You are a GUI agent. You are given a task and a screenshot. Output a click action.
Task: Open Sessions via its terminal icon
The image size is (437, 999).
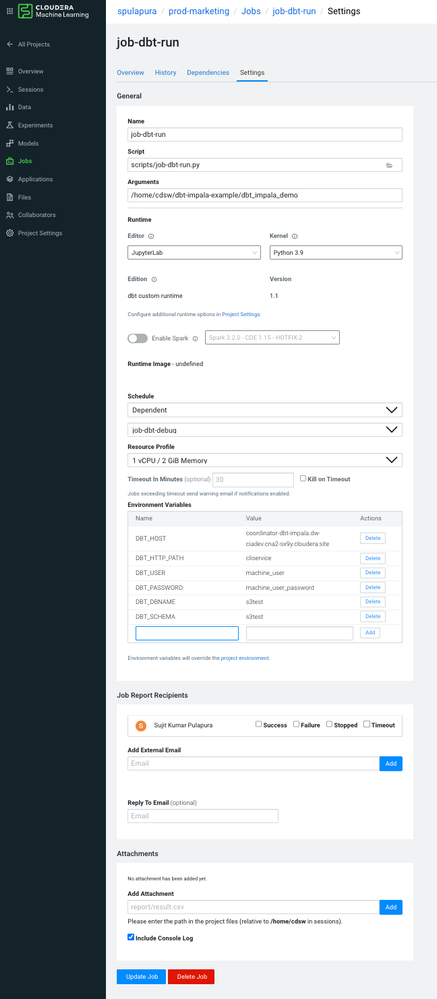tap(10, 90)
